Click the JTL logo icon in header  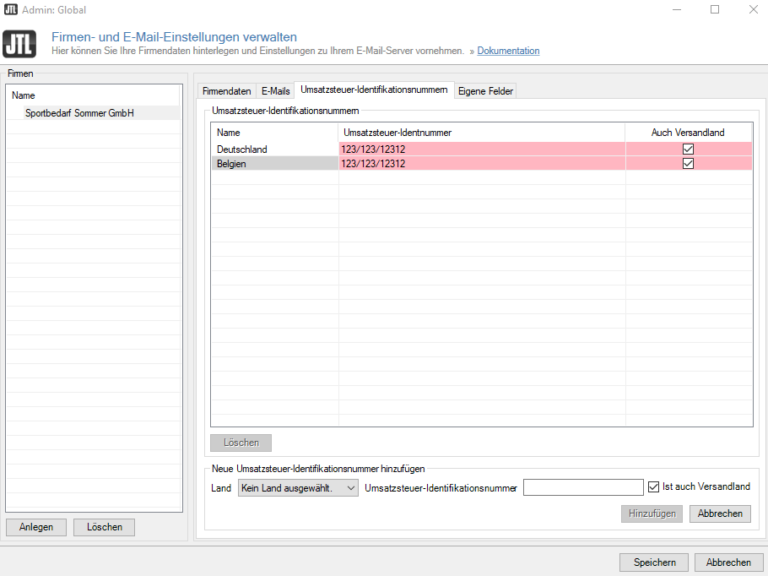click(20, 44)
